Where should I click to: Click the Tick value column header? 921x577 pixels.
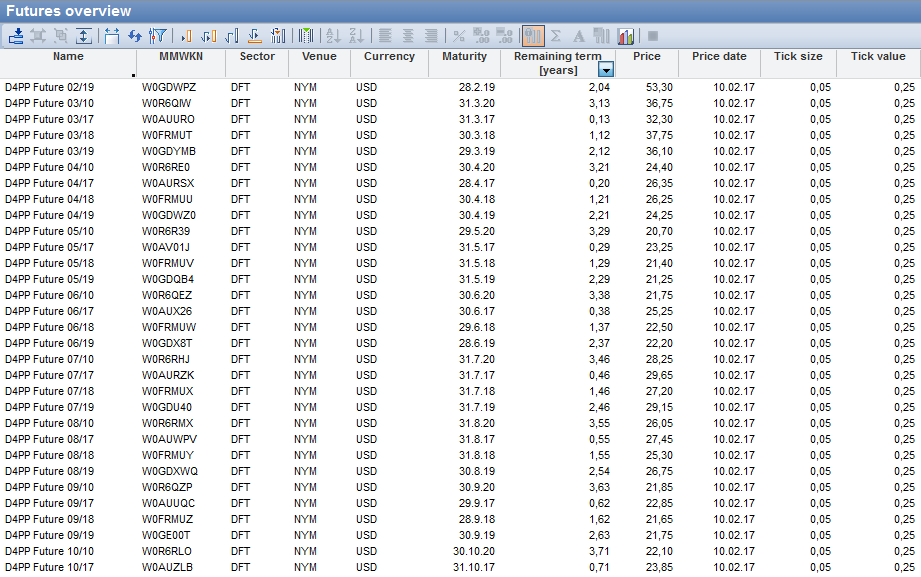coord(877,57)
